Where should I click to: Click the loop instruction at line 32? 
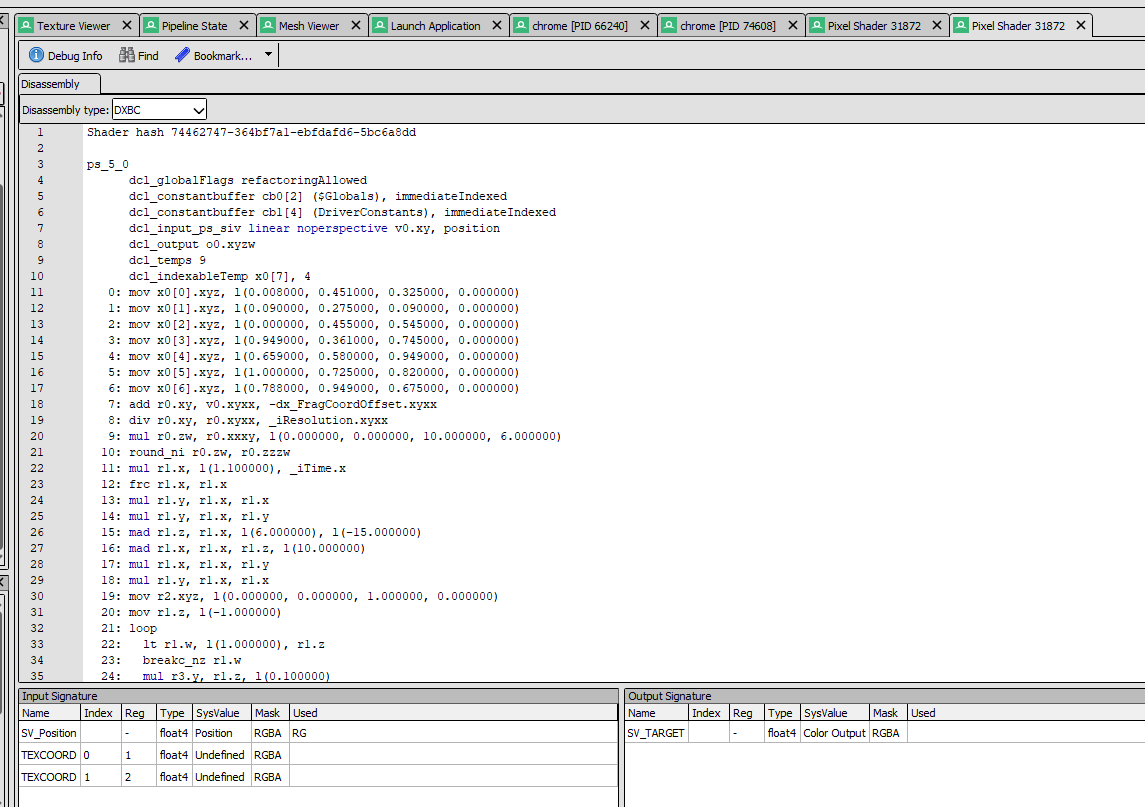143,628
